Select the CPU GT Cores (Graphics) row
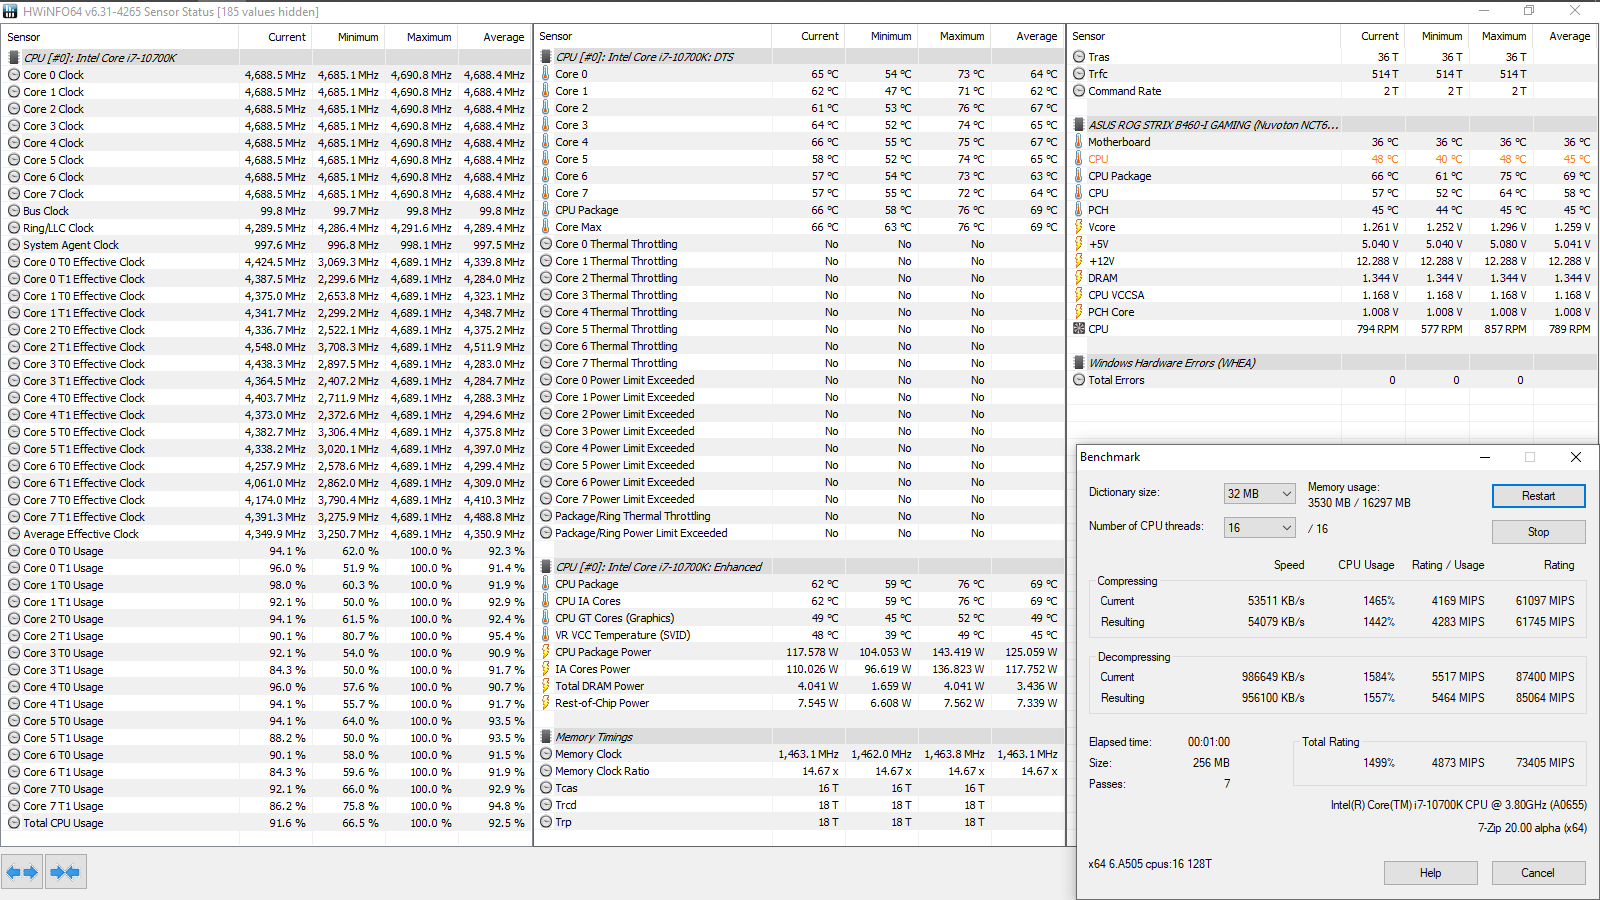The height and width of the screenshot is (900, 1600). point(799,618)
